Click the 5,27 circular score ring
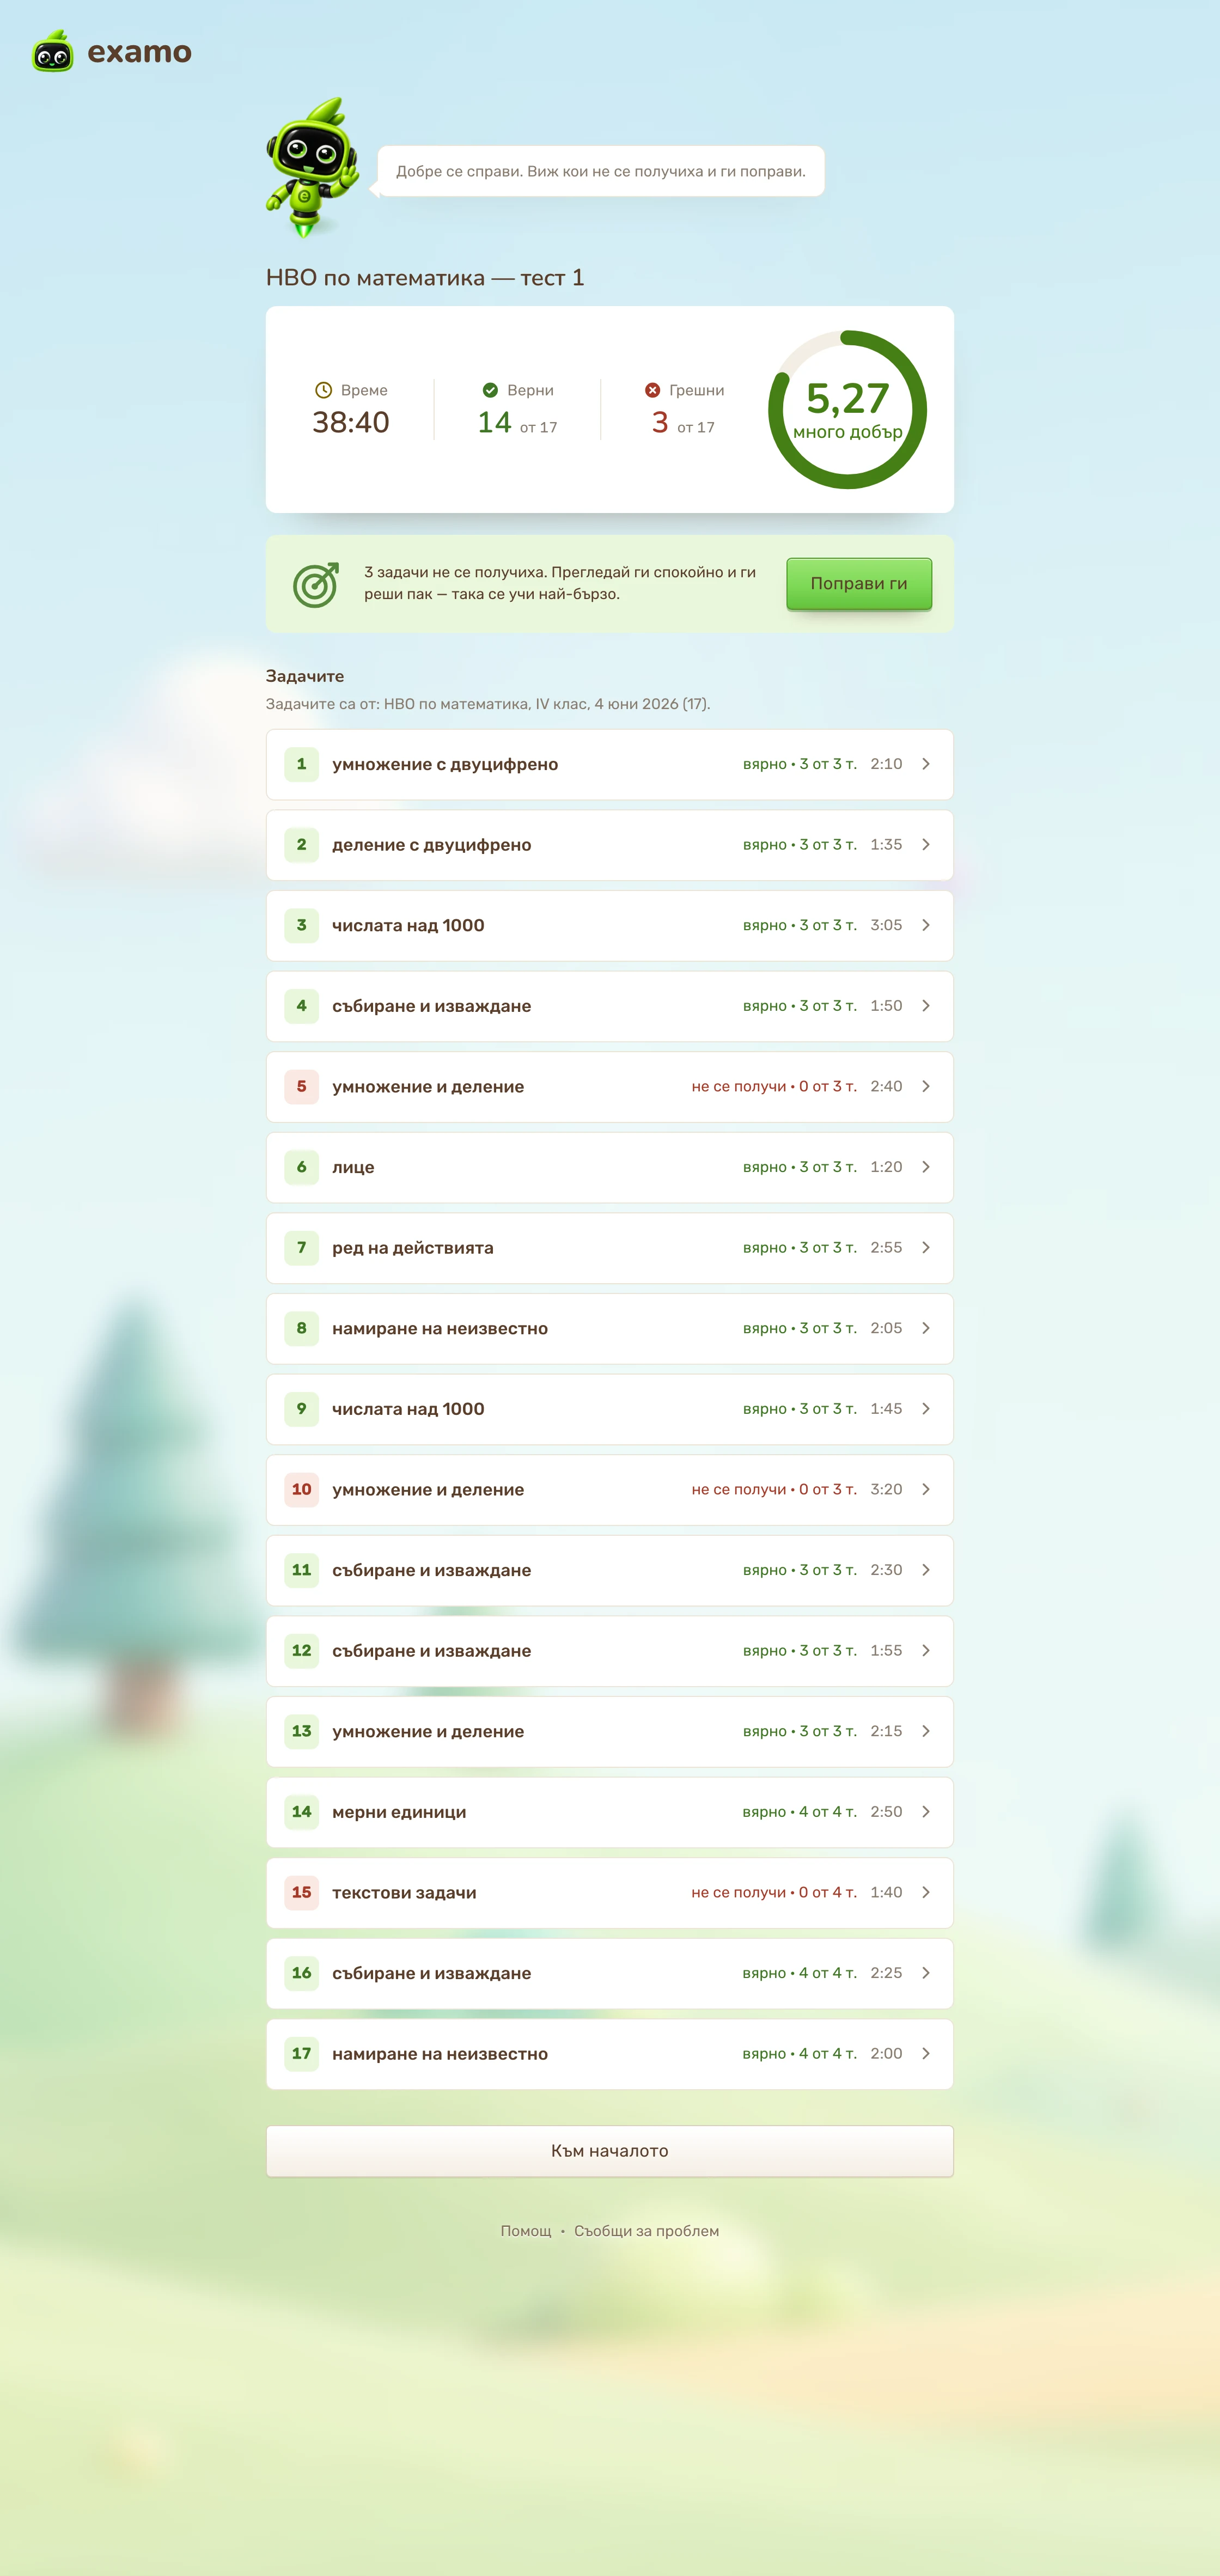The width and height of the screenshot is (1220, 2576). point(848,410)
